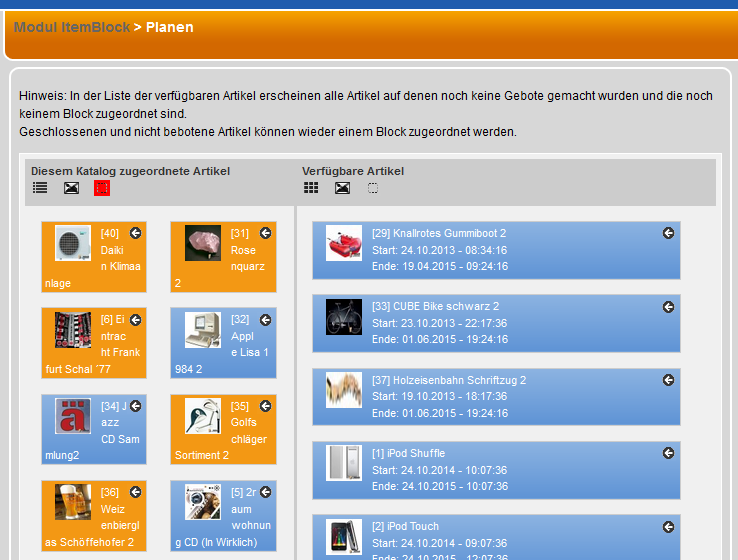Click arrow icon on Holzeisenbahn Schriftzug 2 row

point(668,380)
